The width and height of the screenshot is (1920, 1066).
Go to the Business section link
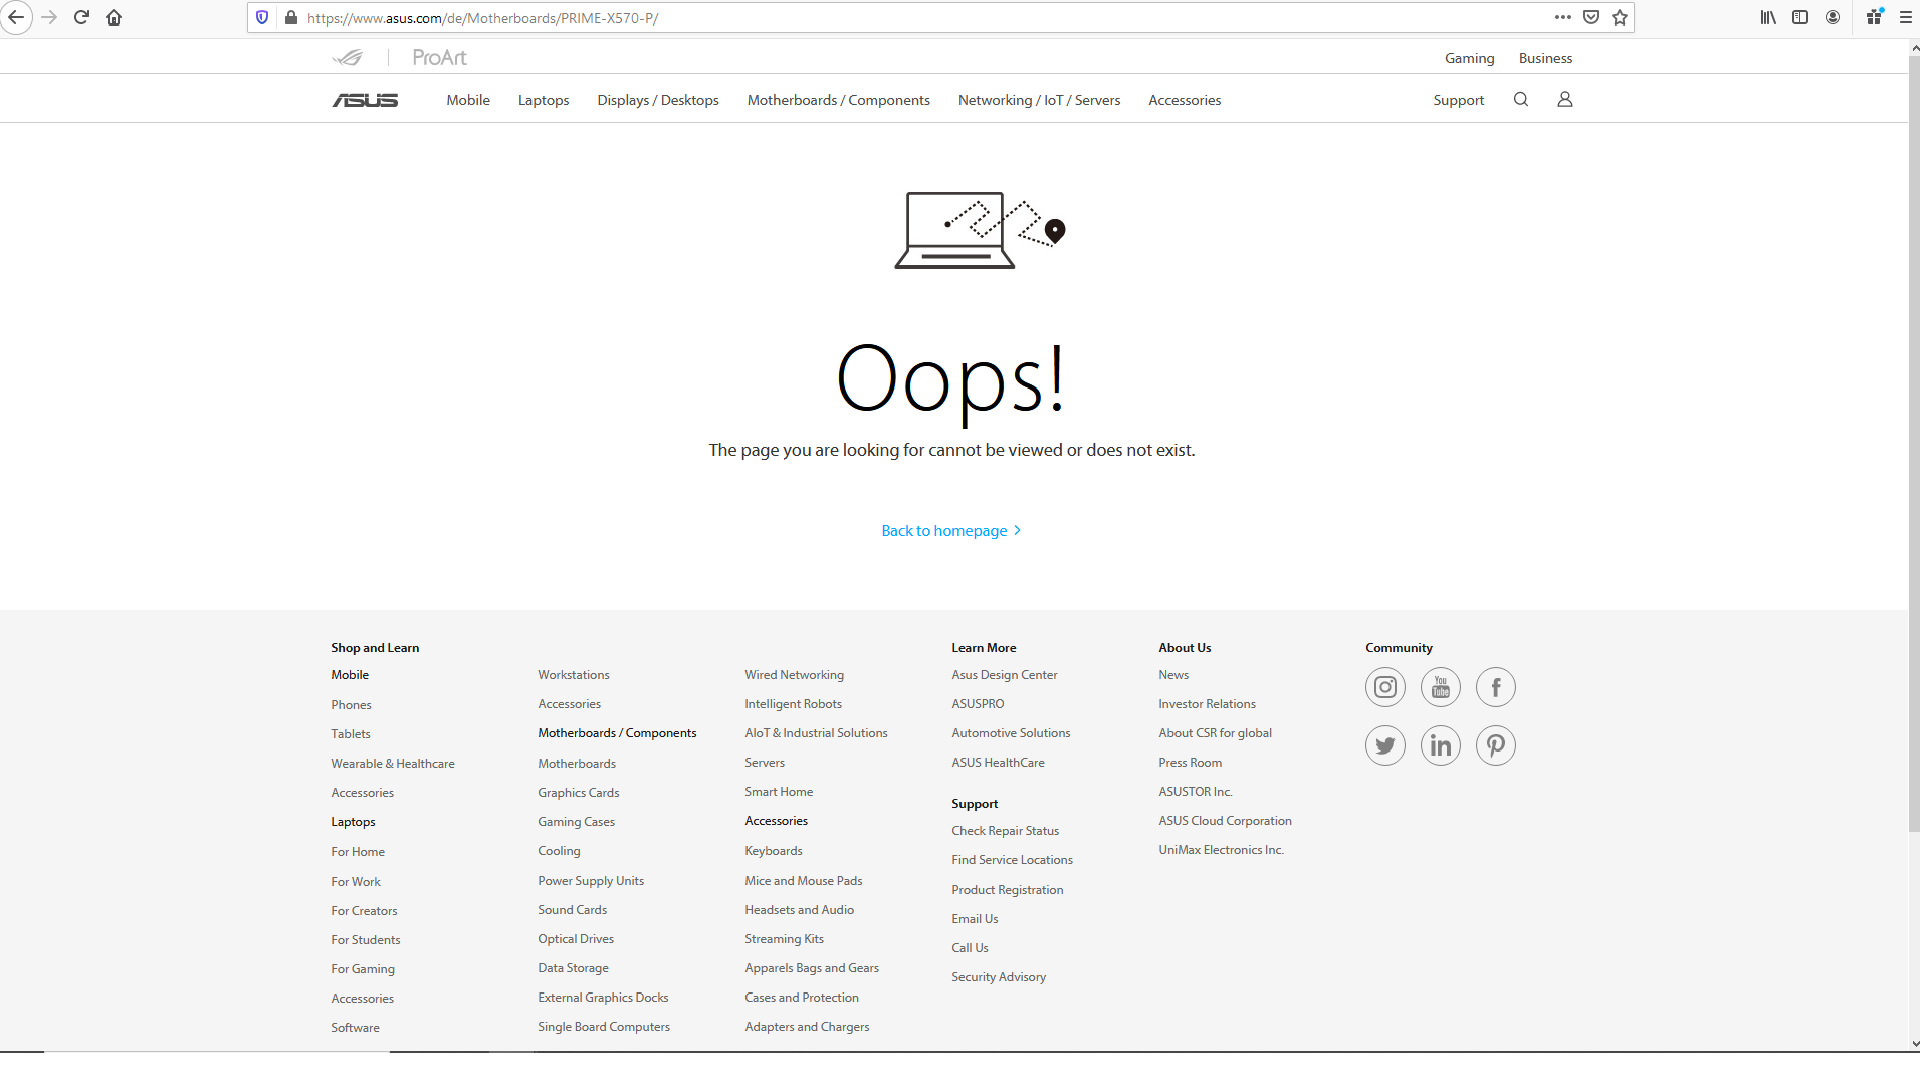(1545, 58)
